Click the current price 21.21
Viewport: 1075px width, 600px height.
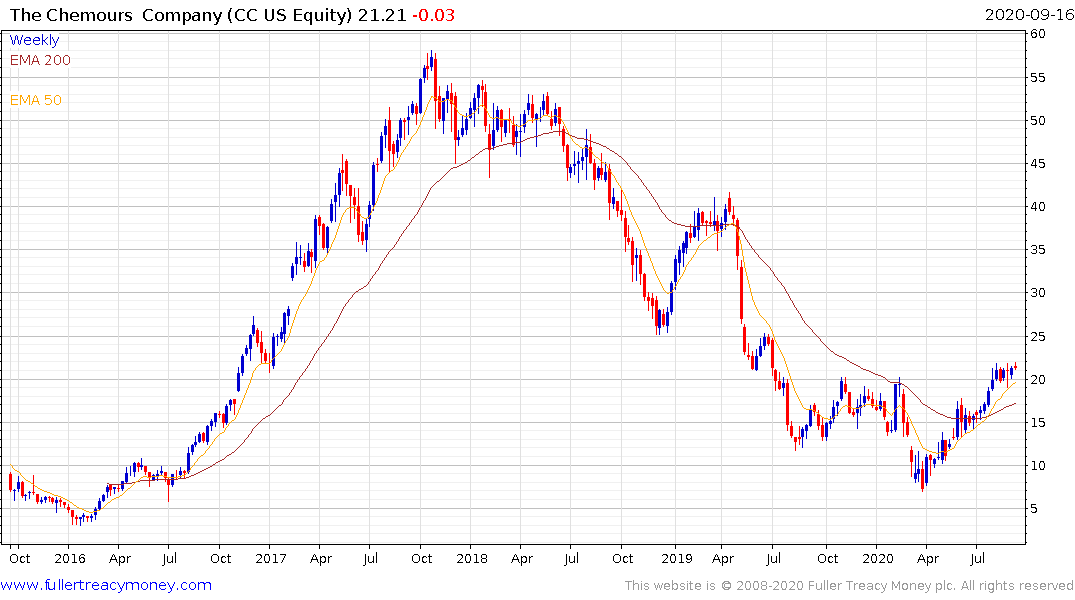(x=382, y=14)
